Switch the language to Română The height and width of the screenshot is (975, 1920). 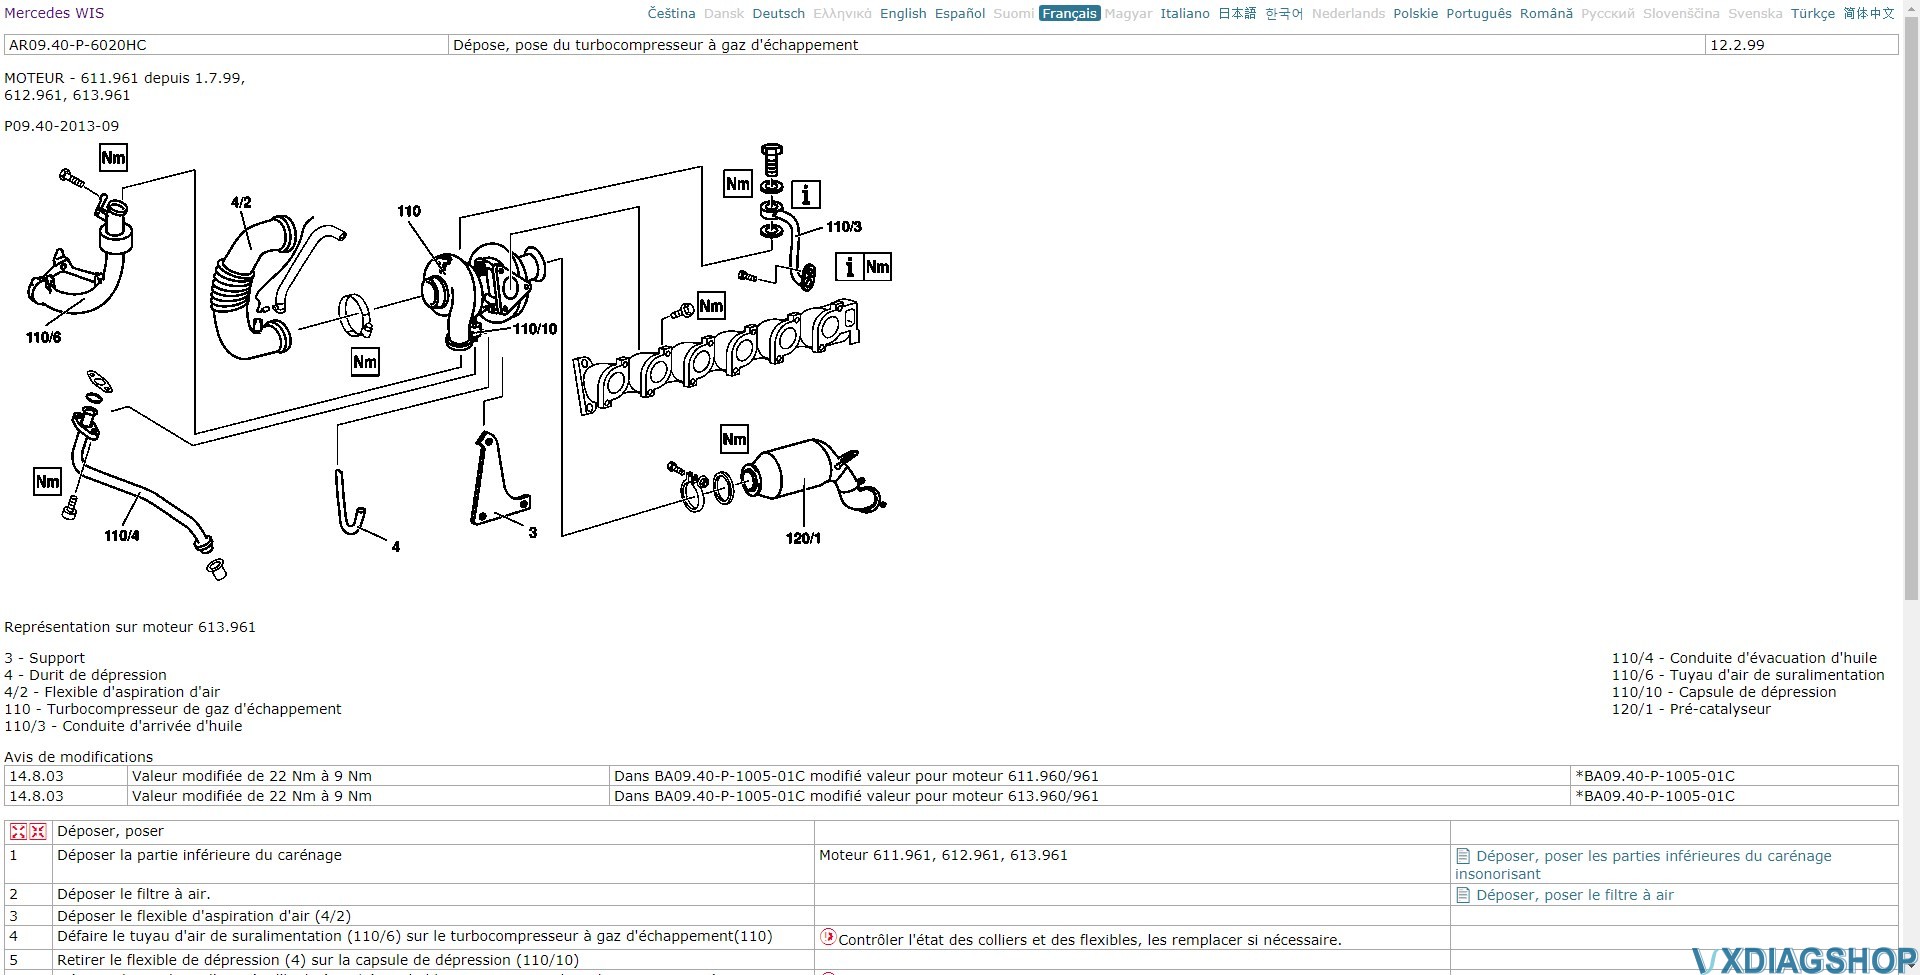[x=1546, y=13]
